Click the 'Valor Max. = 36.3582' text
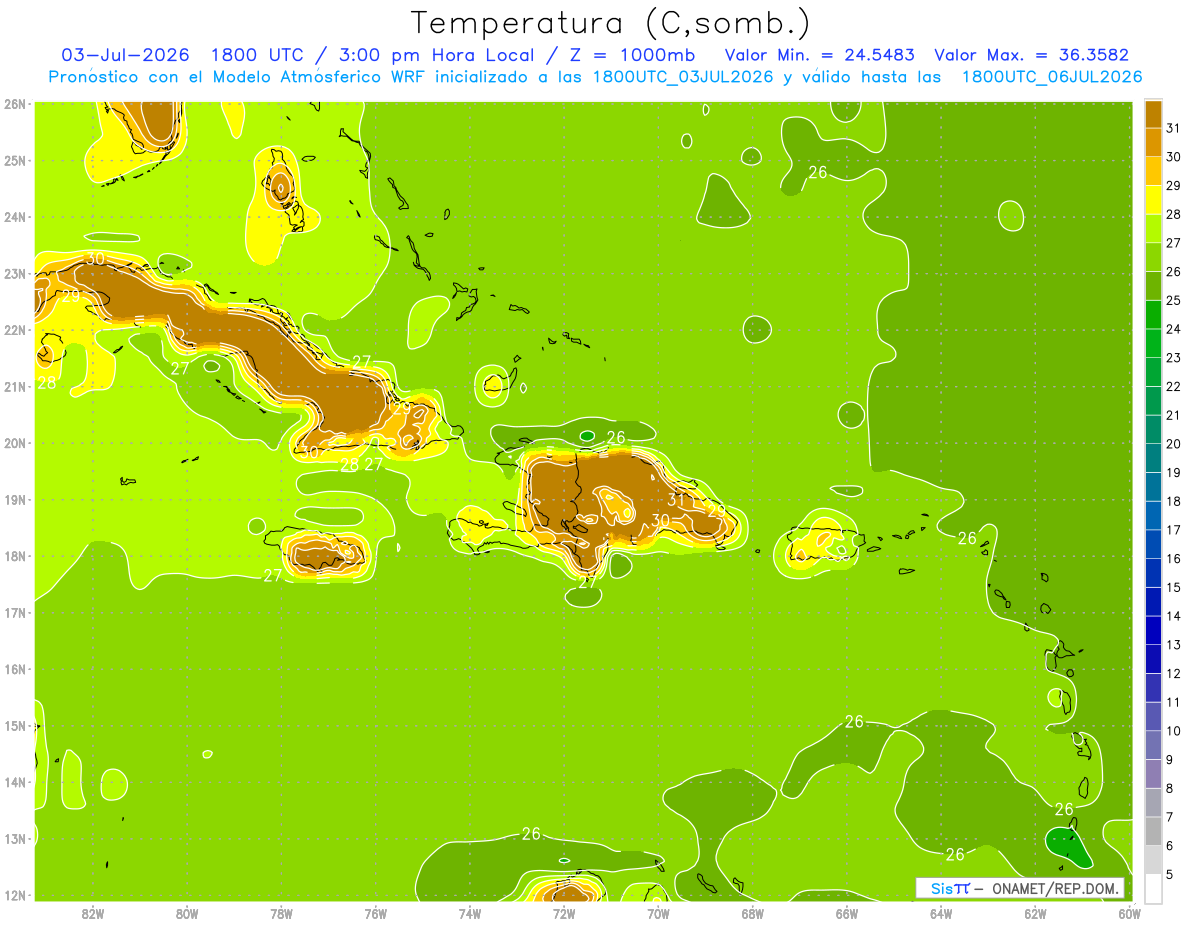 point(1032,55)
